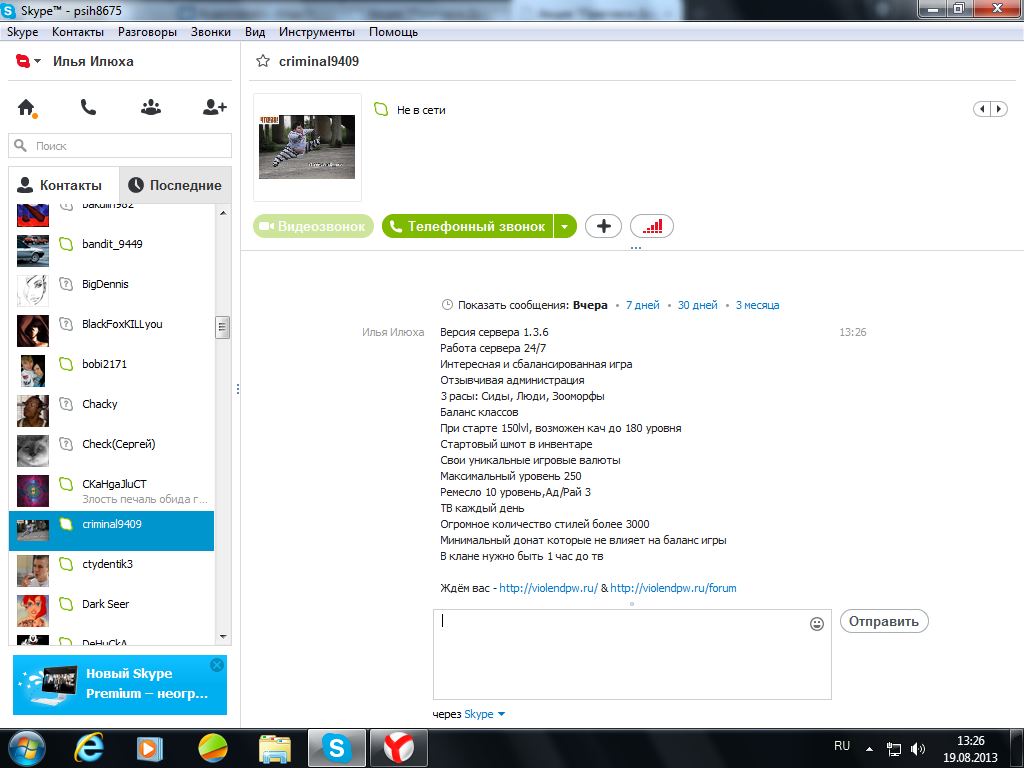Check call quality signal bars icon
Screen dimensions: 1024x768
pyautogui.click(x=652, y=226)
